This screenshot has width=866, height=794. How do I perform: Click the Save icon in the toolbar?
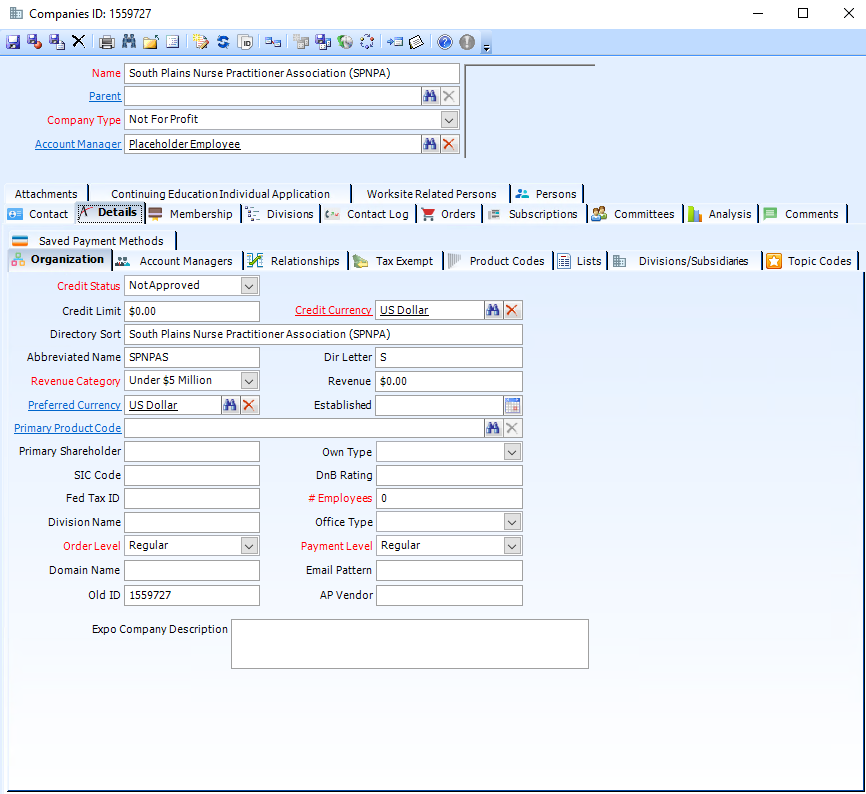[x=13, y=41]
